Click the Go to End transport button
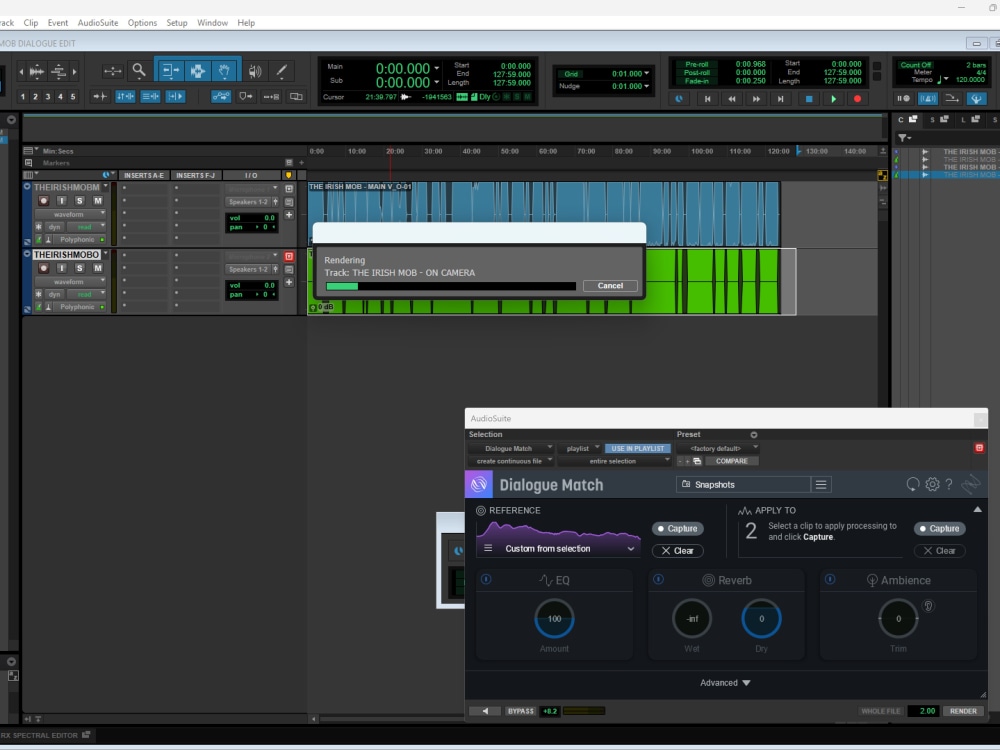 pos(781,99)
